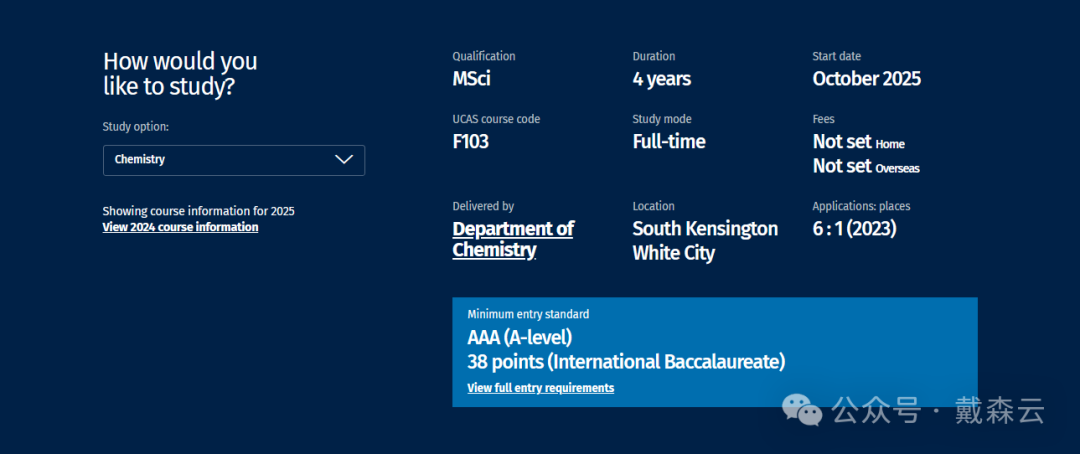Click the Not set Overseas fee

click(x=865, y=167)
